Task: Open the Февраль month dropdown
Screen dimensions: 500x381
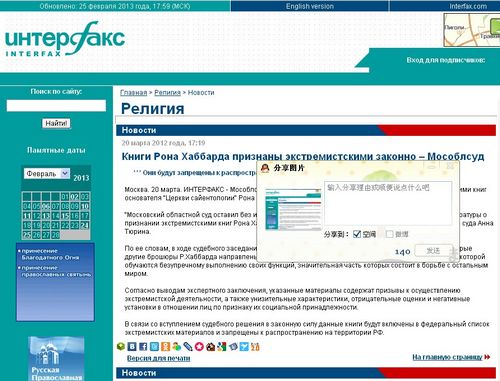Action: point(47,174)
